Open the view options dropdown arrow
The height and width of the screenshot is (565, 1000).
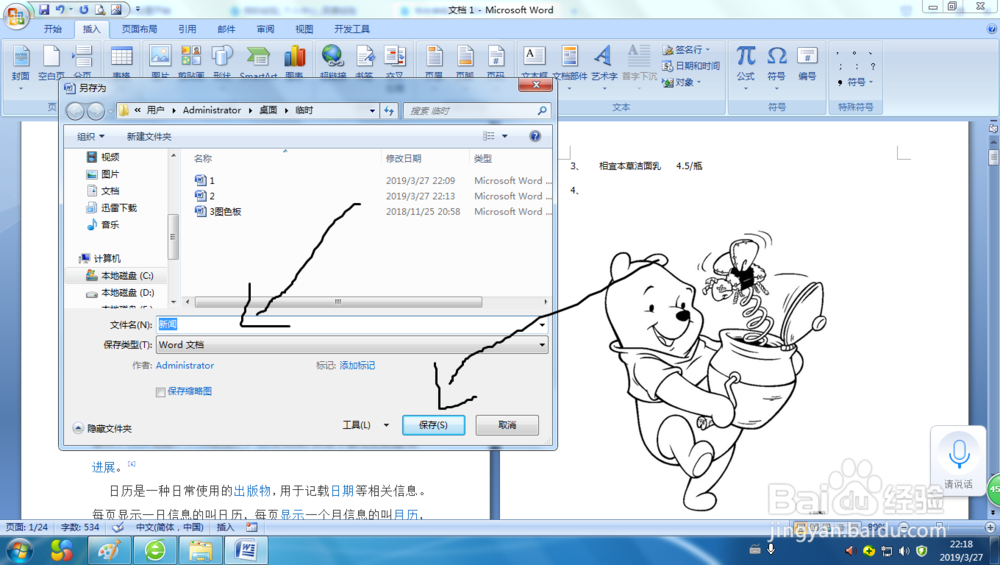pos(504,136)
